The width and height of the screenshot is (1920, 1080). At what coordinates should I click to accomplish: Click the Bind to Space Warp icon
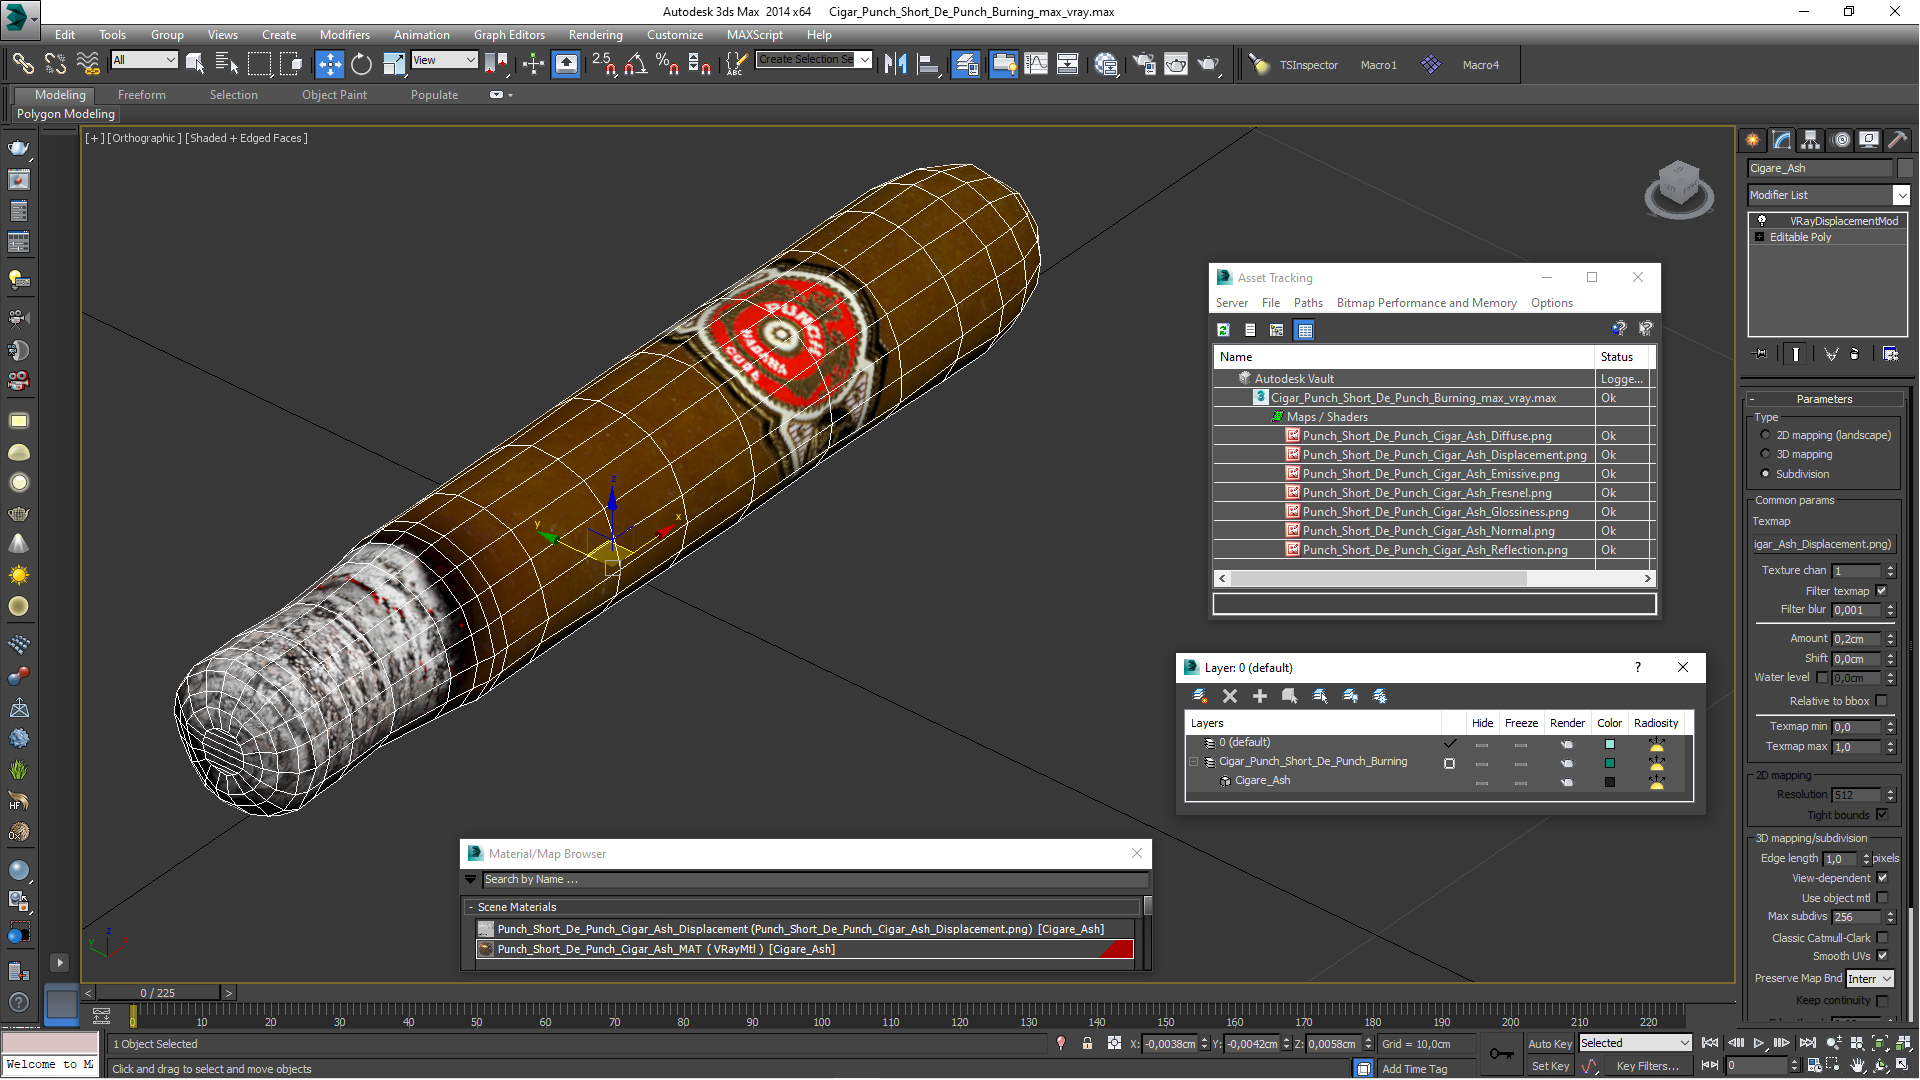point(88,64)
